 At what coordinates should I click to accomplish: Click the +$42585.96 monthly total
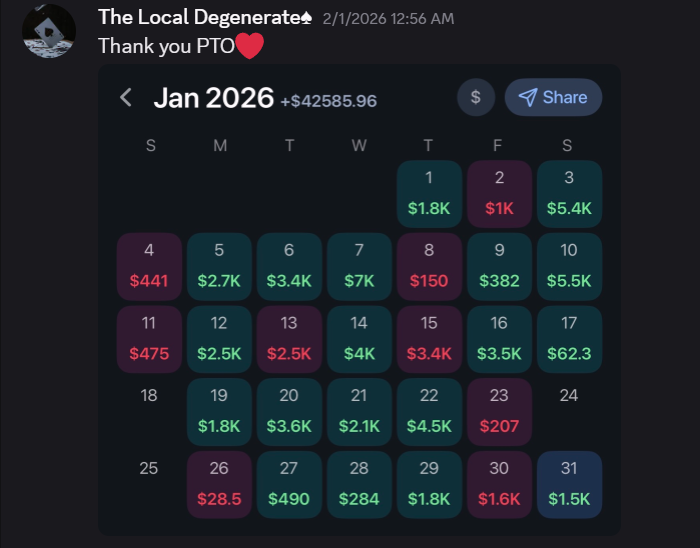pyautogui.click(x=328, y=101)
